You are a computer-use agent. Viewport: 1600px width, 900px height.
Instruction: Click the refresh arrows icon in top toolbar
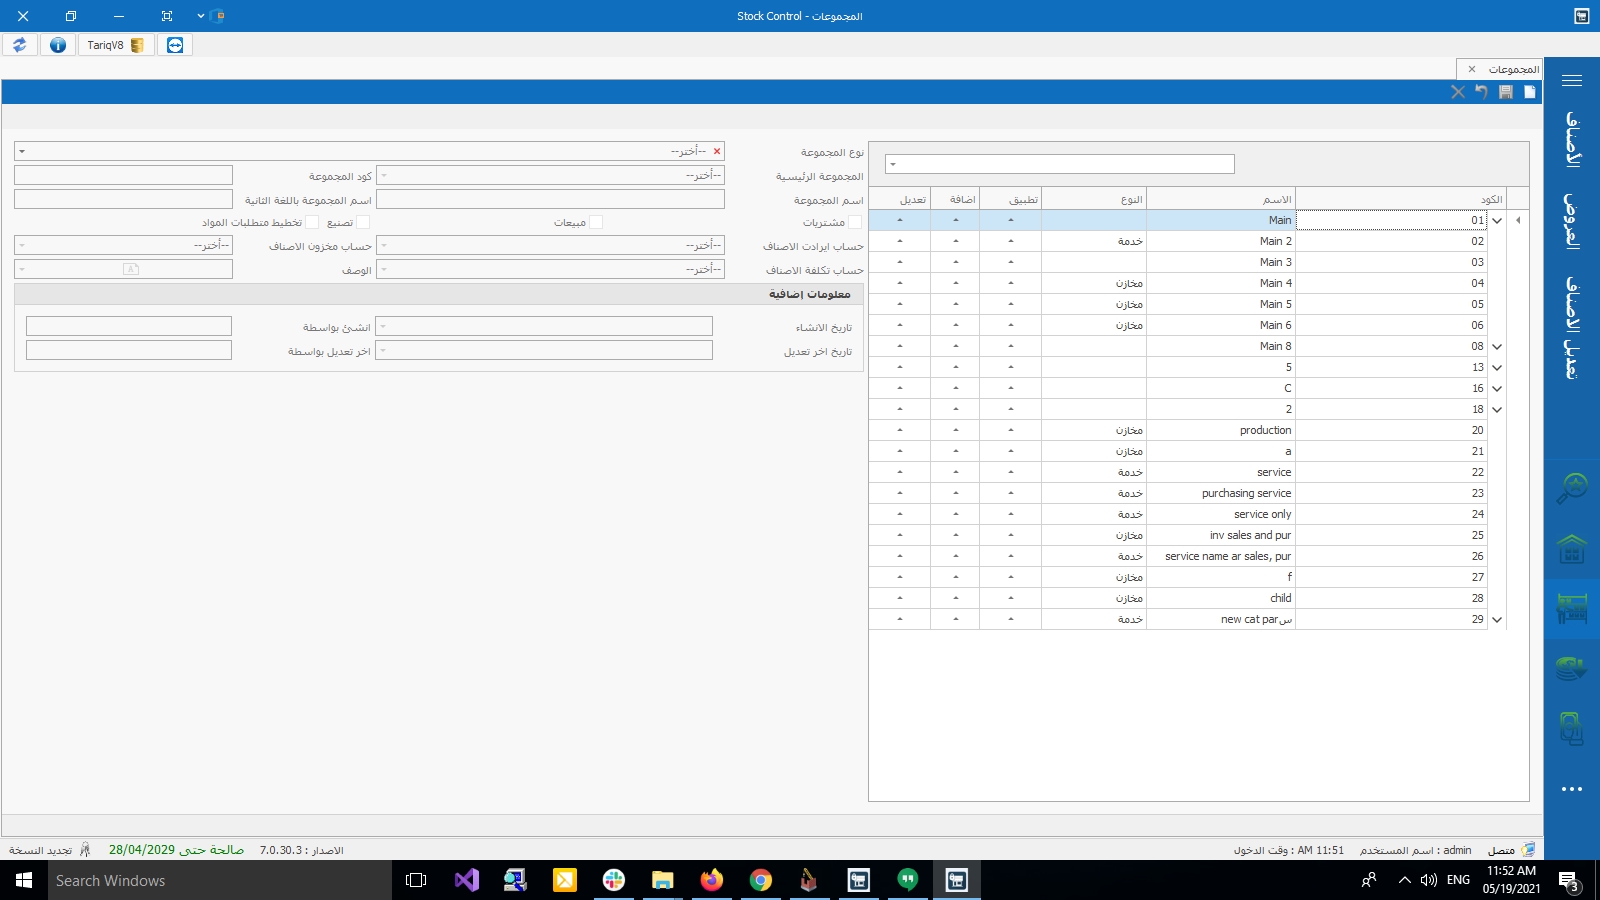[x=20, y=45]
